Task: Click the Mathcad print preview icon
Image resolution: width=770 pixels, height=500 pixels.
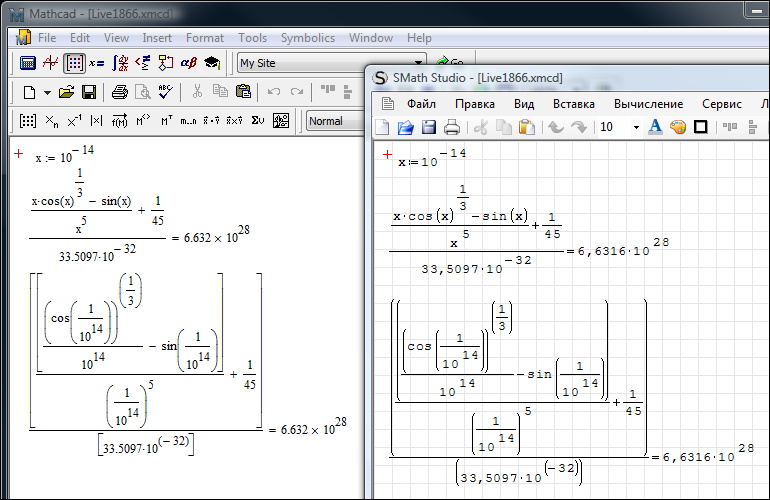Action: pyautogui.click(x=142, y=92)
